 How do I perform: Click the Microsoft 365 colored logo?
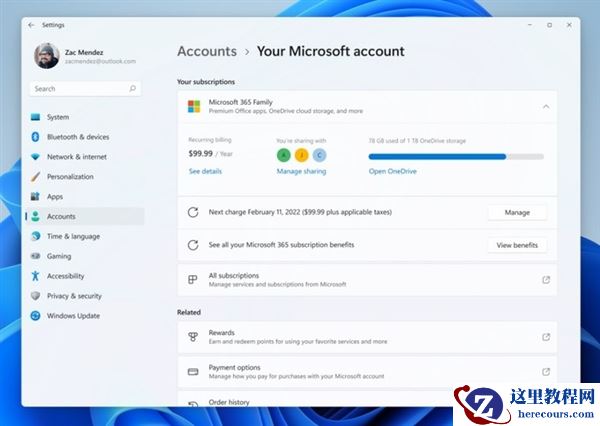click(194, 106)
